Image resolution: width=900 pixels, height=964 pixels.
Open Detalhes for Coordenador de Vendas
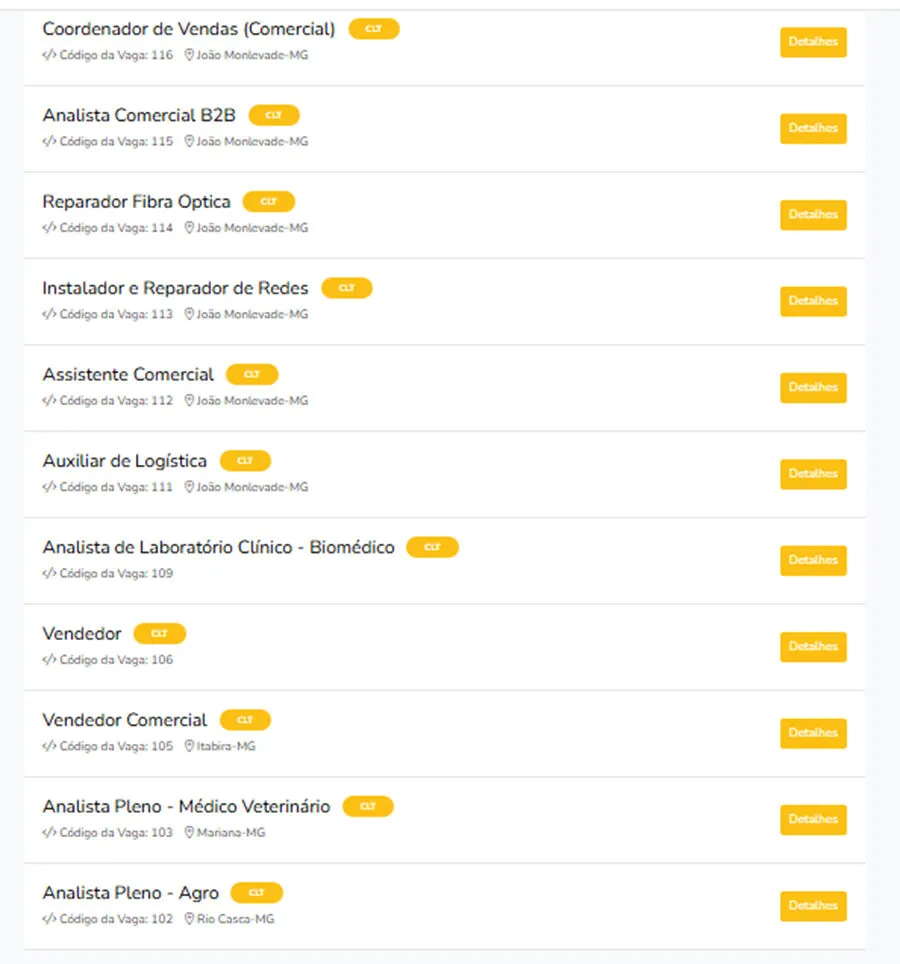point(813,42)
